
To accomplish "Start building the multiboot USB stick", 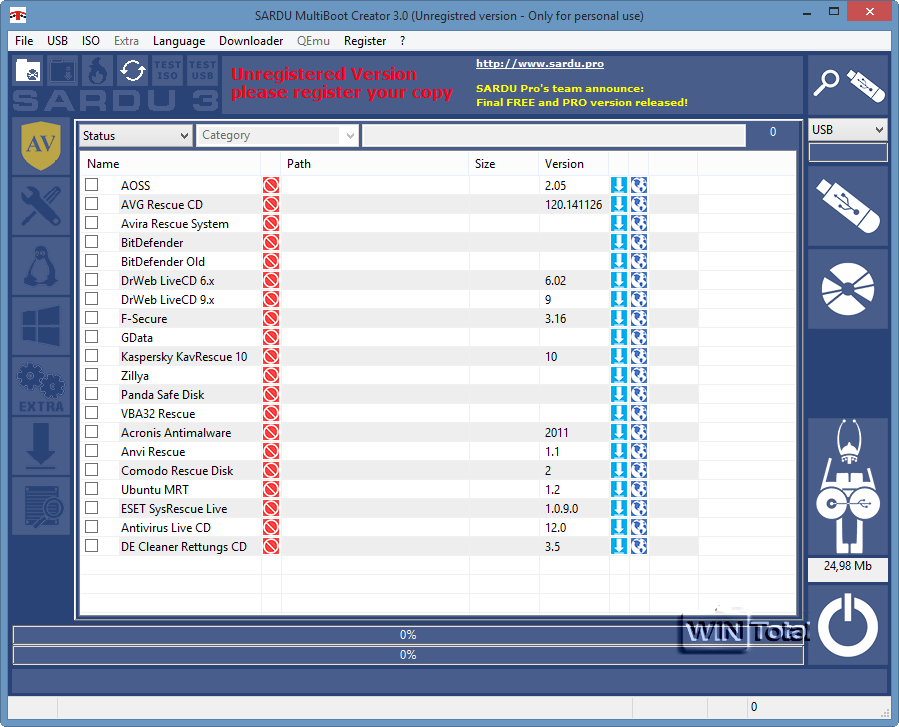I will pos(847,205).
